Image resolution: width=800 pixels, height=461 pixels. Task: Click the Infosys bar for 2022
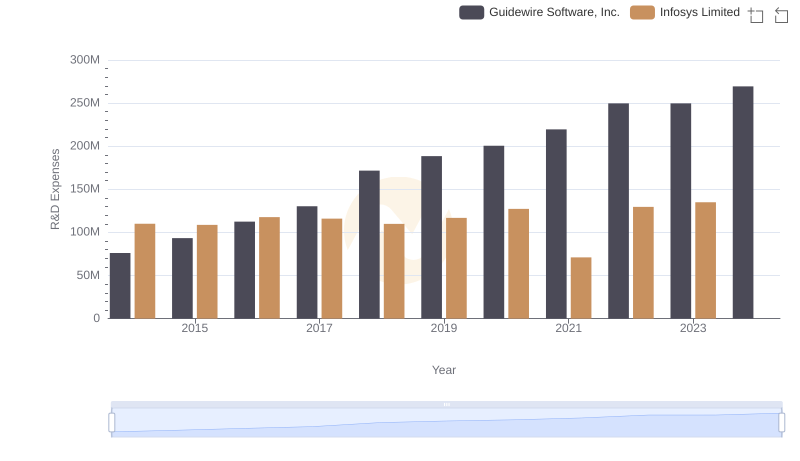(x=643, y=263)
